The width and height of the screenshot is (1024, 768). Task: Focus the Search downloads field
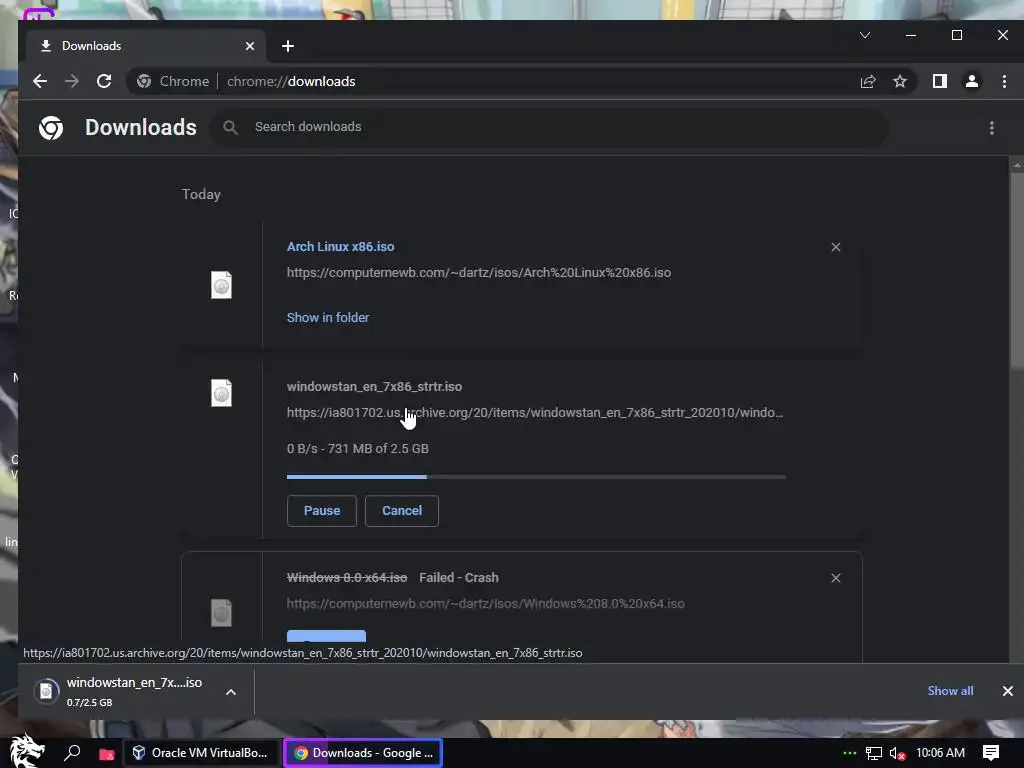[x=549, y=127]
